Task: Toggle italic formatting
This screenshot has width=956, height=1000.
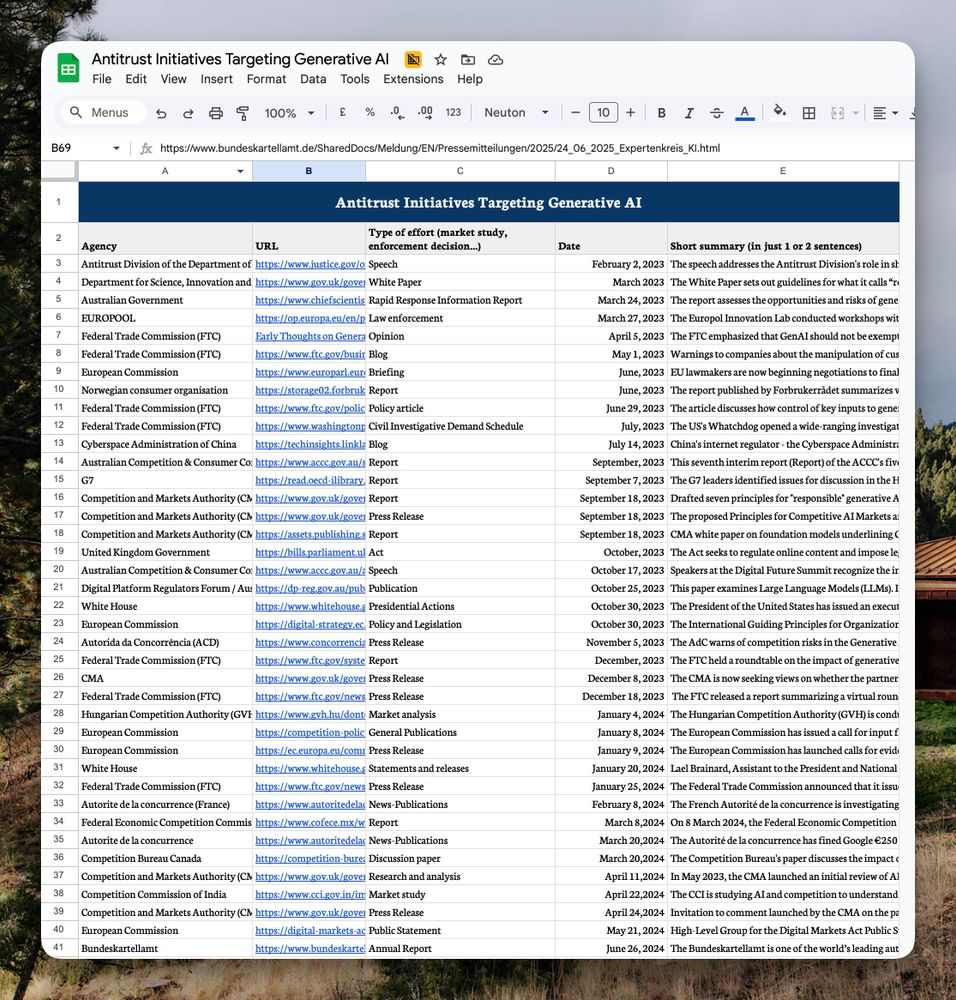Action: pos(689,113)
